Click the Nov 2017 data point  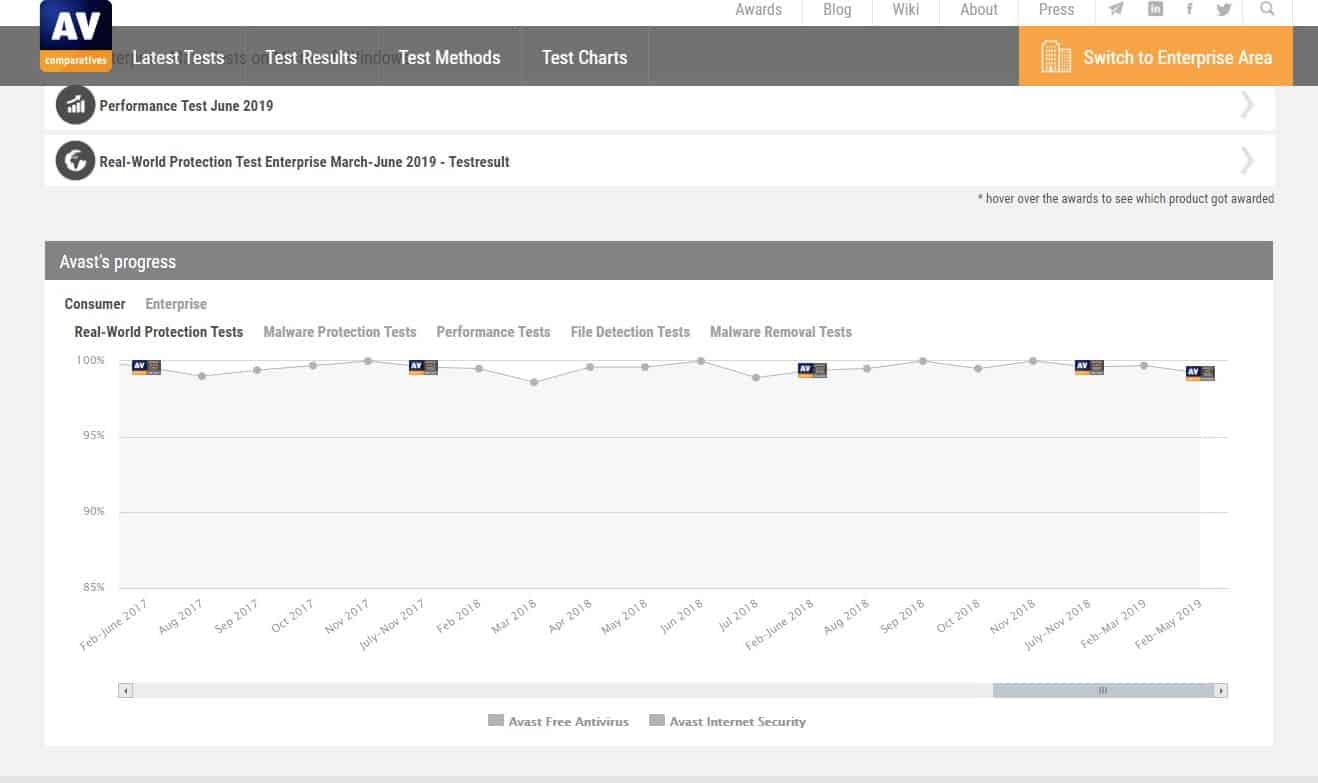click(368, 361)
